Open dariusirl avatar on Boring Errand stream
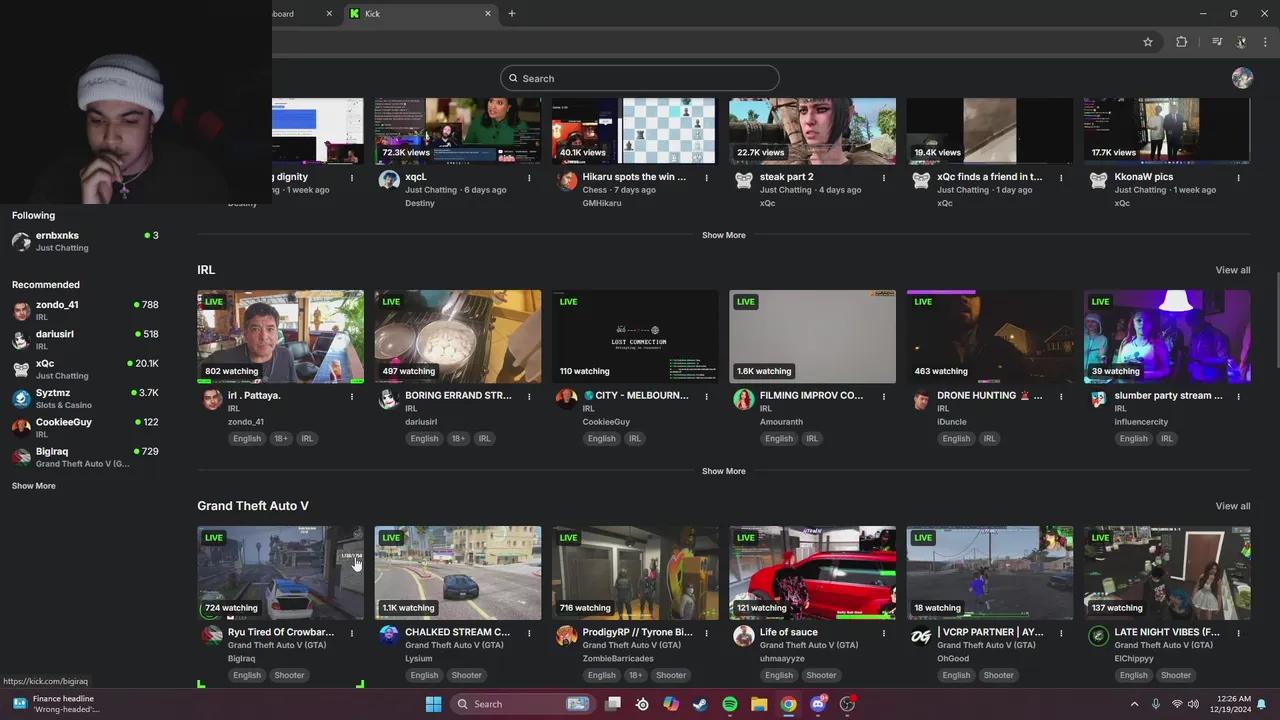The width and height of the screenshot is (1280, 720). [x=389, y=400]
